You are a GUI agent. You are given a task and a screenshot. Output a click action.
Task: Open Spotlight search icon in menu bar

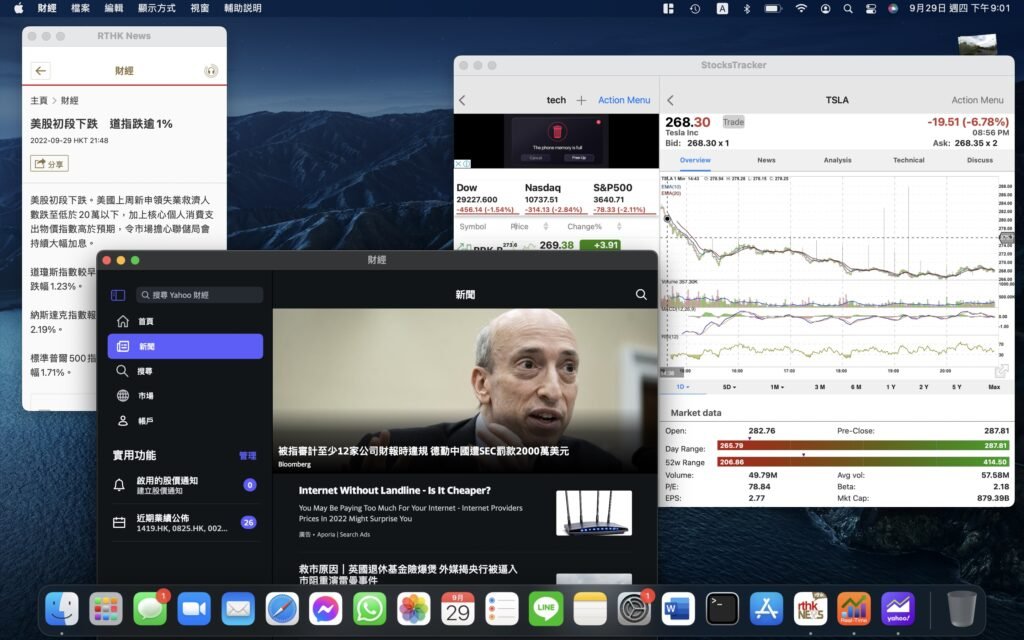848,8
